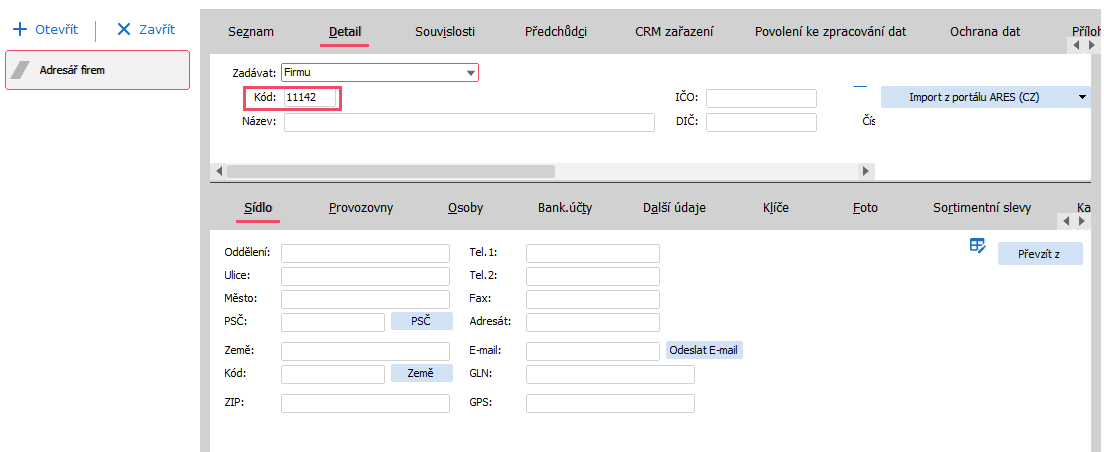
Task: Click the horizontal scrollbar's left arrow
Action: (x=220, y=171)
